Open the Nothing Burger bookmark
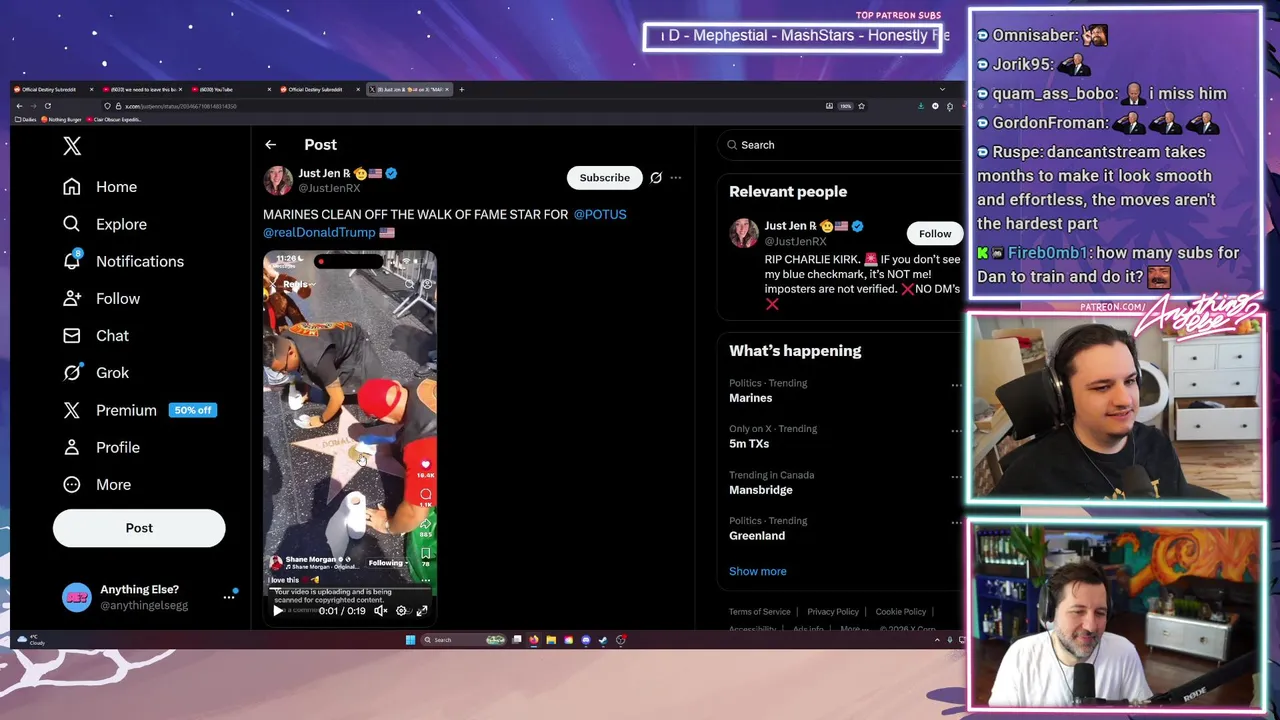 click(61, 119)
